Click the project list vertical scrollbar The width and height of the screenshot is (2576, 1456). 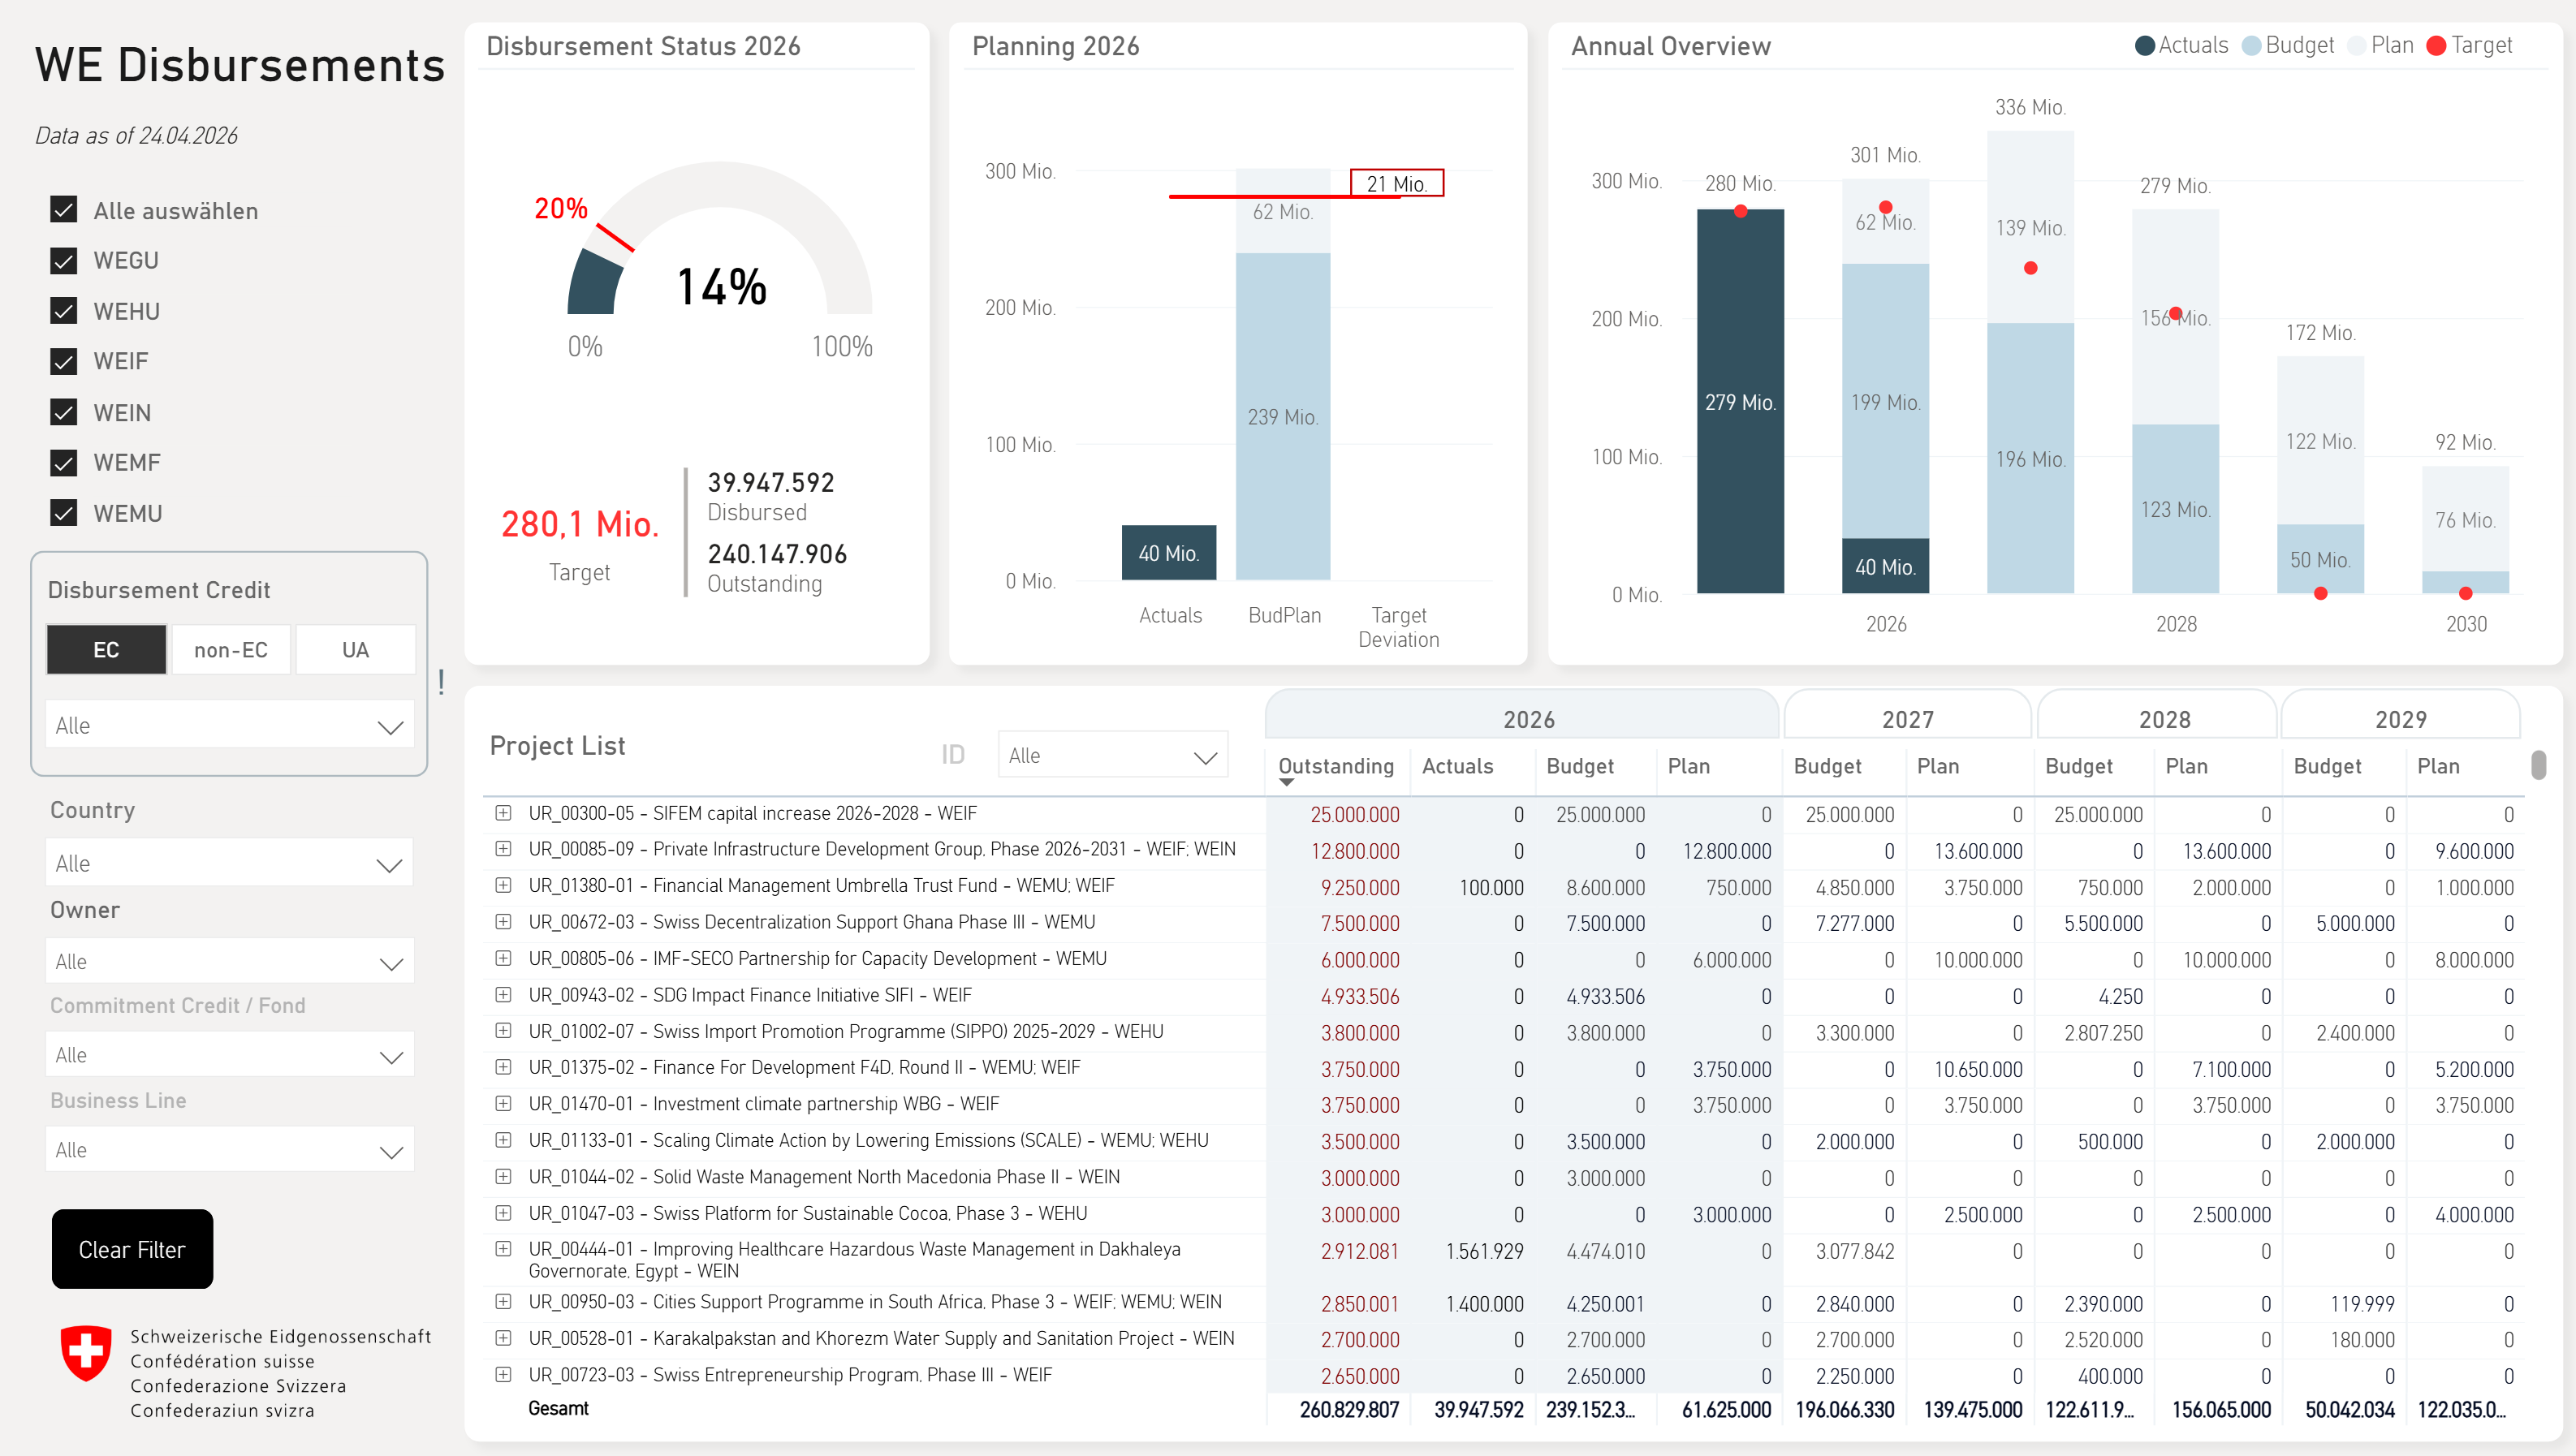(x=2538, y=765)
